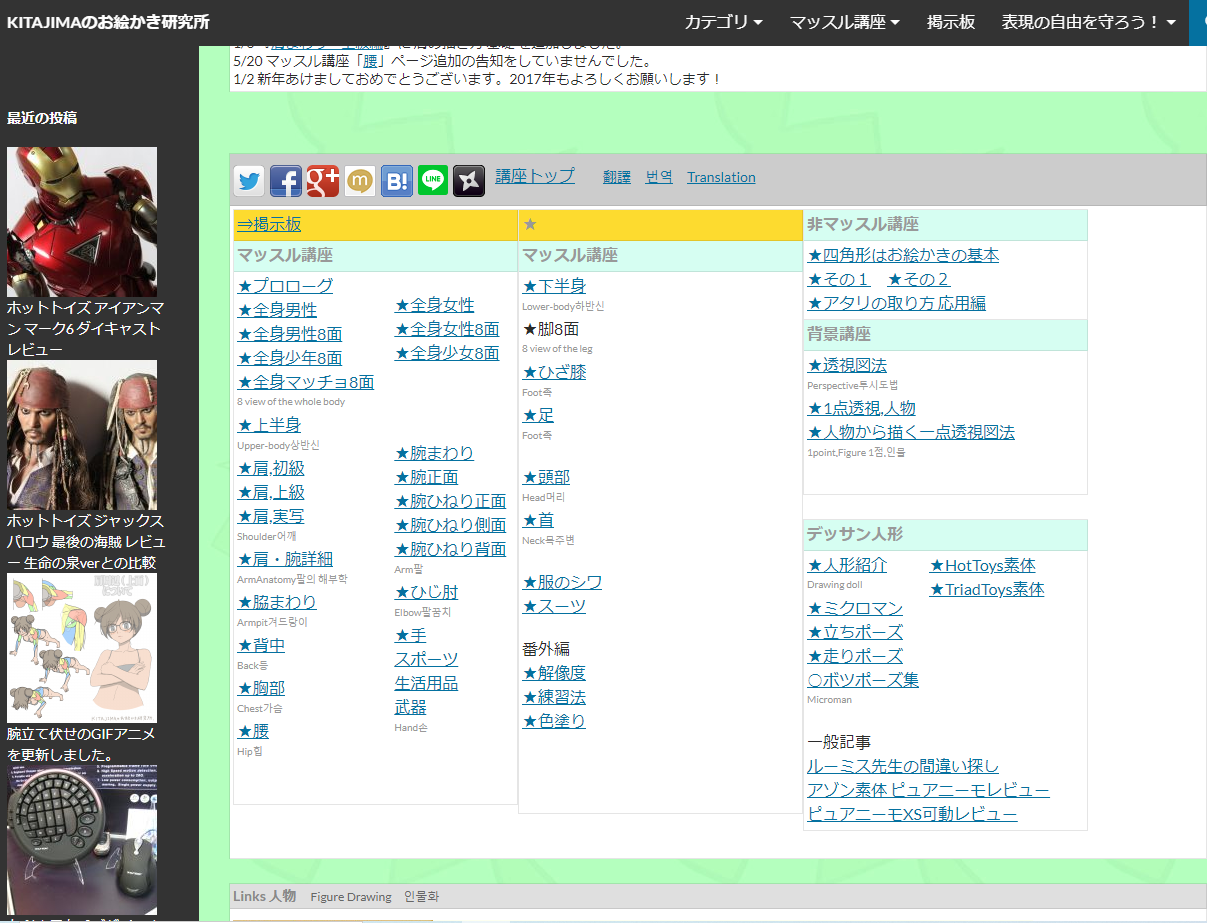This screenshot has width=1207, height=923.
Task: Open the 講座トップ link
Action: 535,176
